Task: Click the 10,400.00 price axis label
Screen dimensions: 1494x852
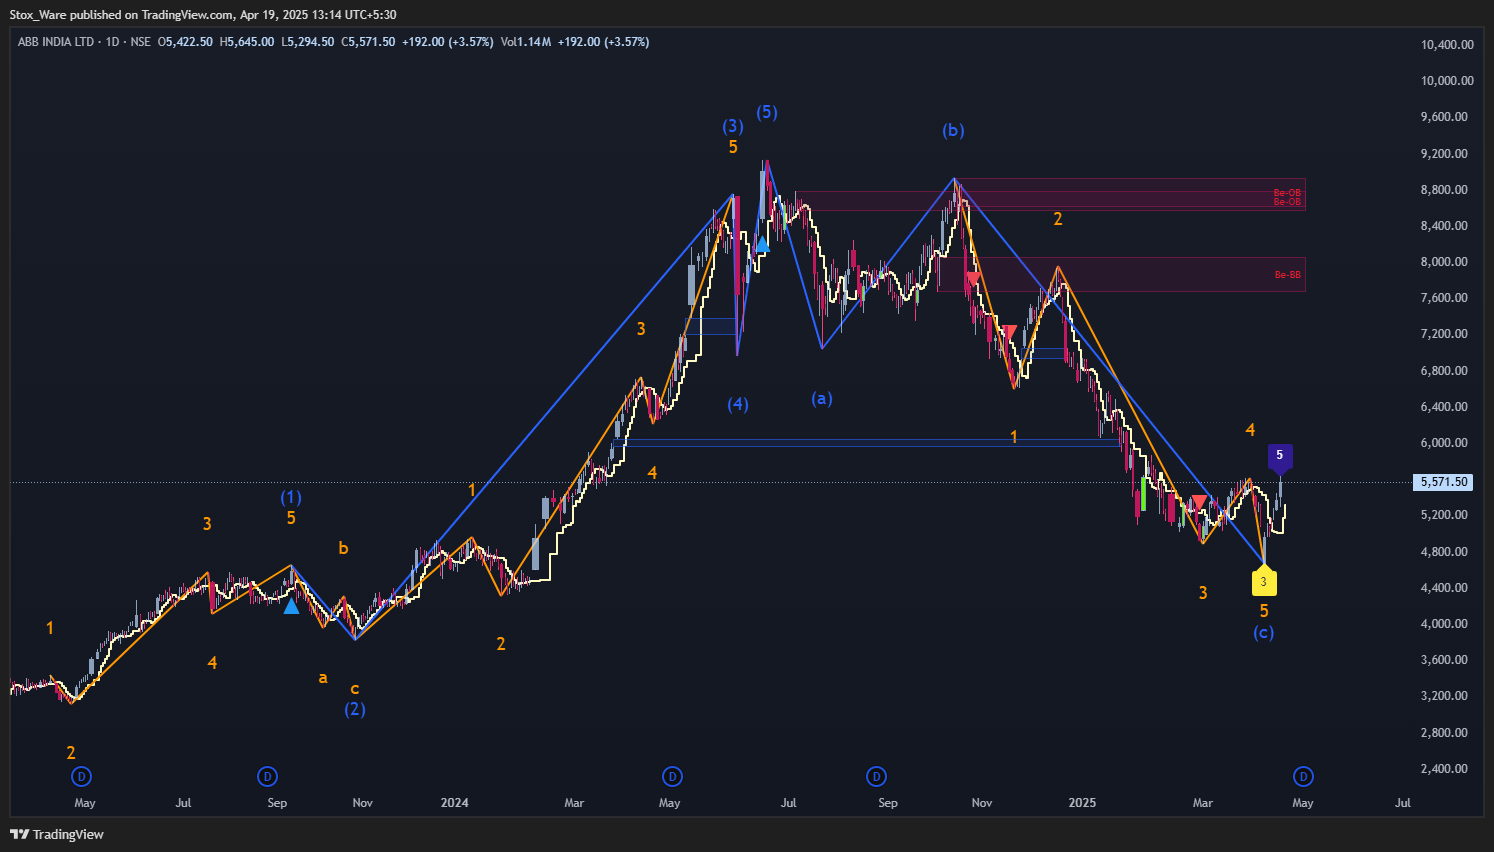Action: pyautogui.click(x=1447, y=45)
